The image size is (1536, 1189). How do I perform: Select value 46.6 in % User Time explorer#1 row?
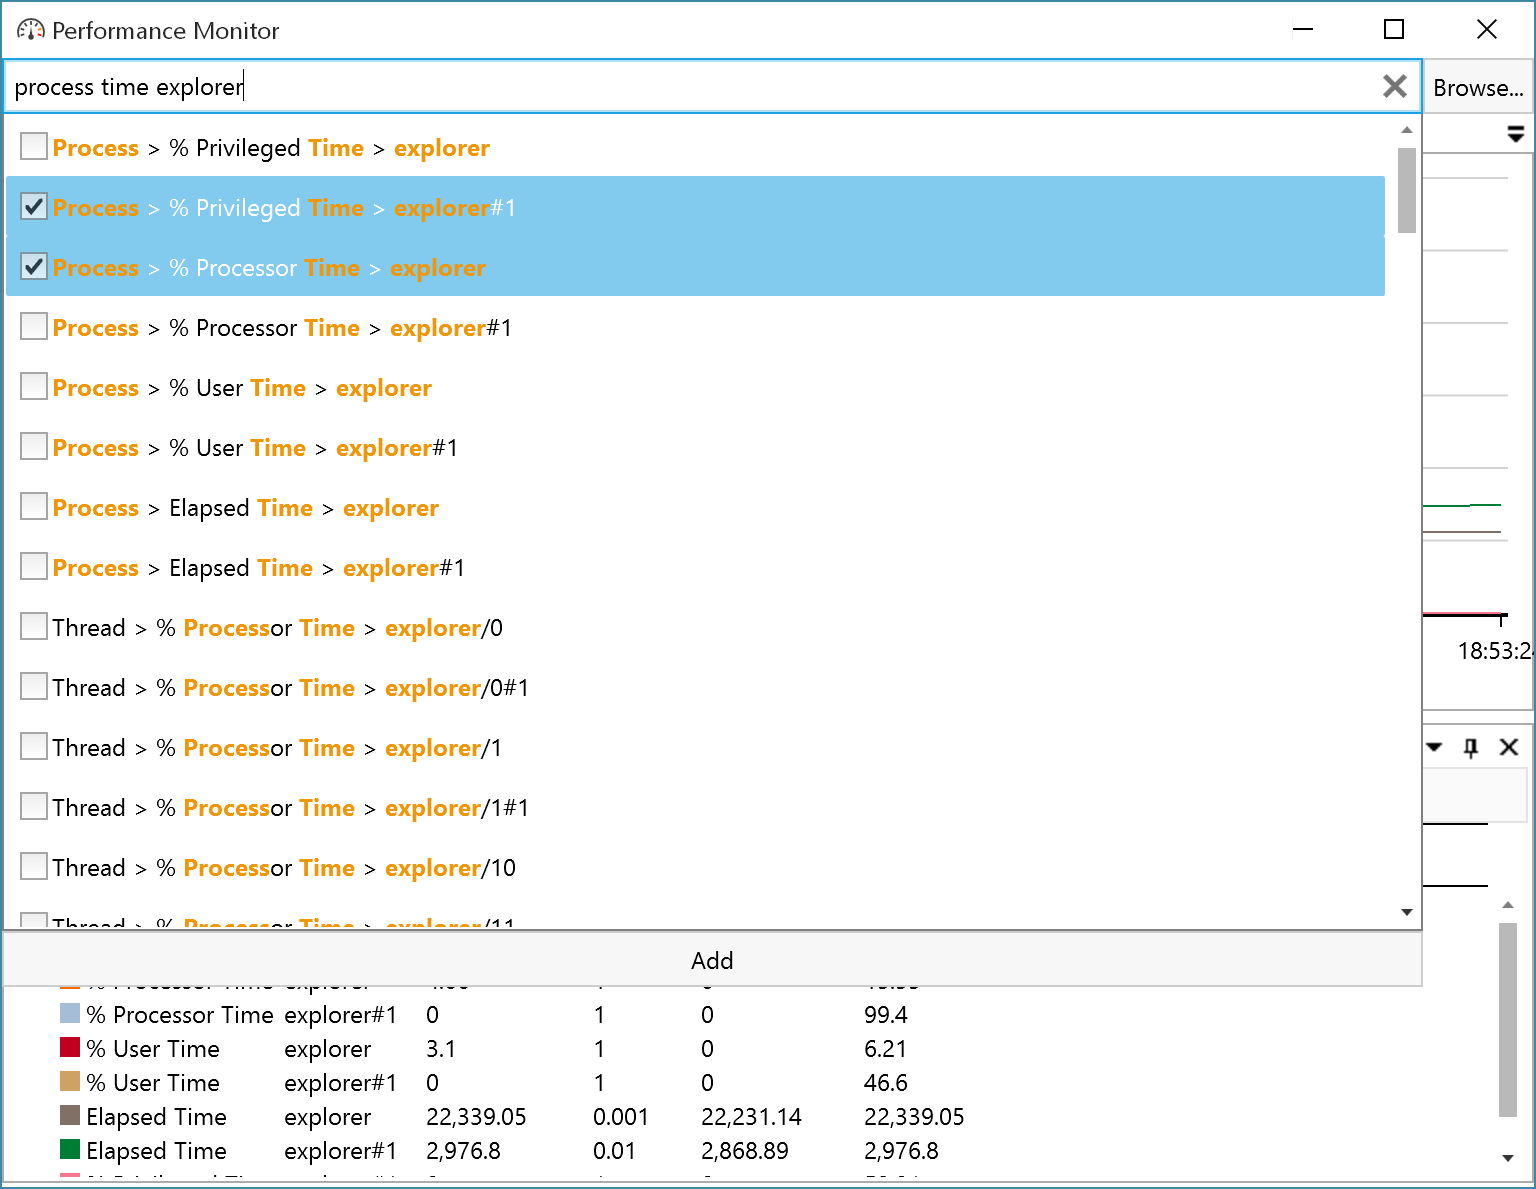pos(886,1083)
